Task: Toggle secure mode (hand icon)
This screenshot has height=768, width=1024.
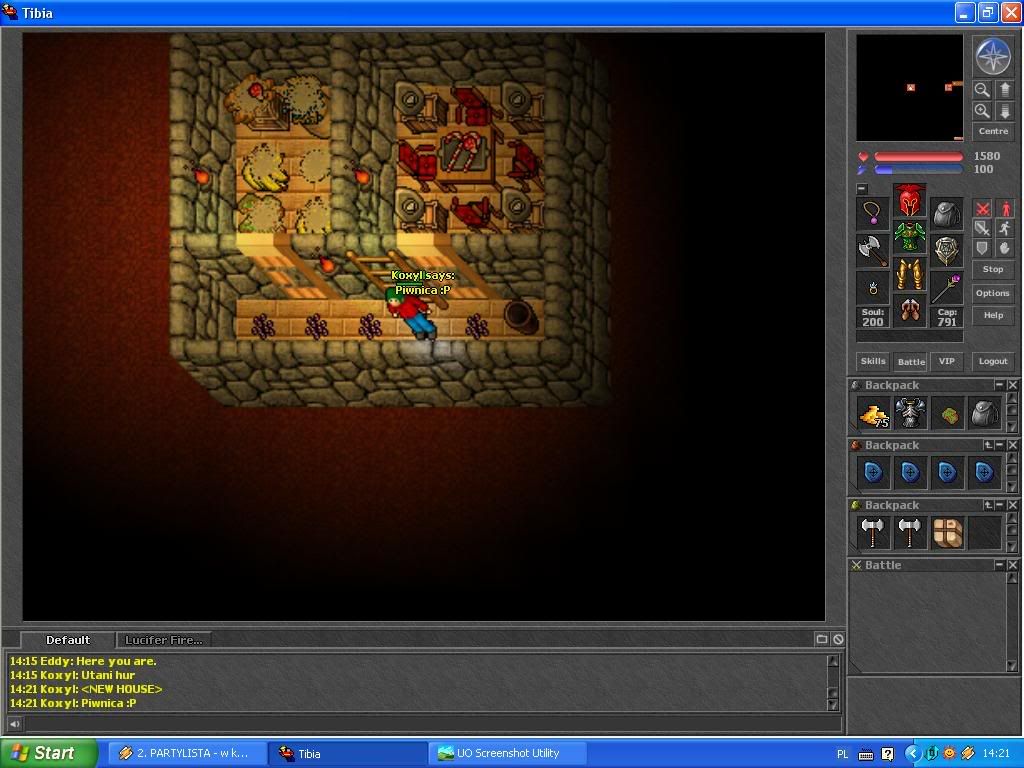Action: [x=1005, y=248]
